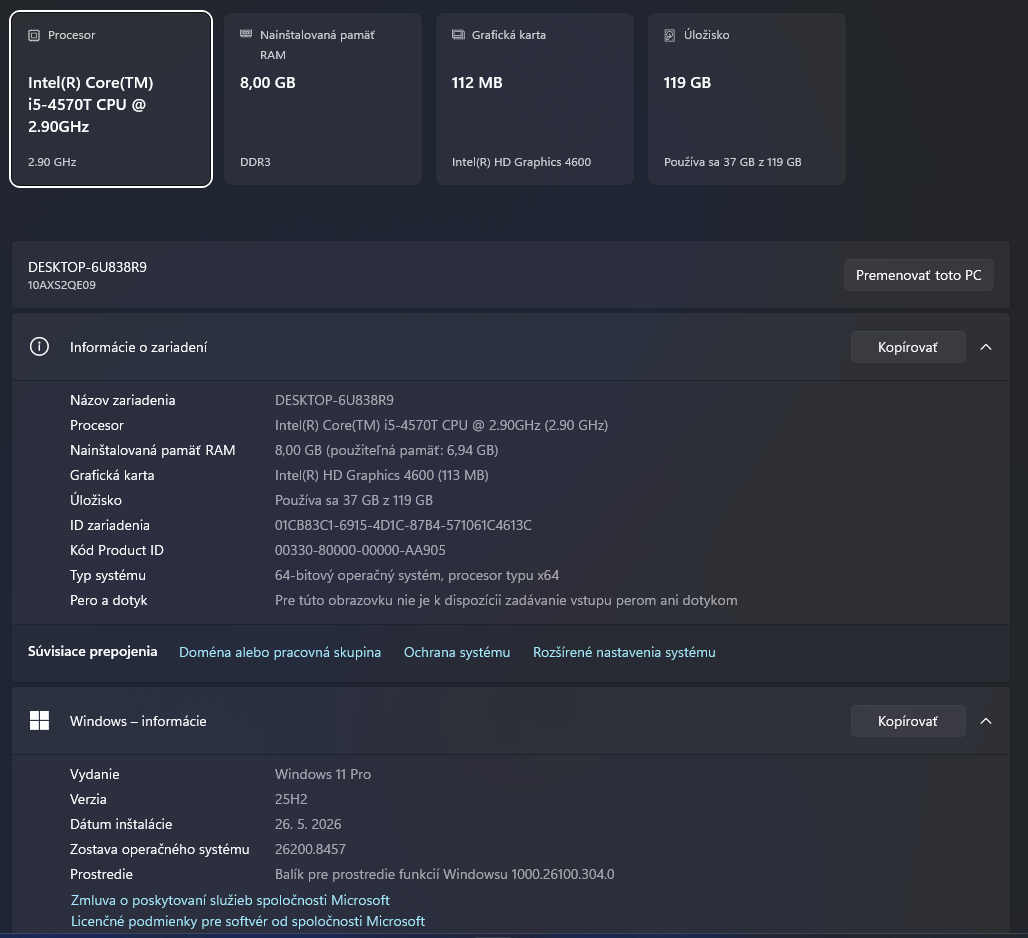This screenshot has width=1028, height=938.
Task: Click the processor chip icon
Action: click(x=34, y=35)
